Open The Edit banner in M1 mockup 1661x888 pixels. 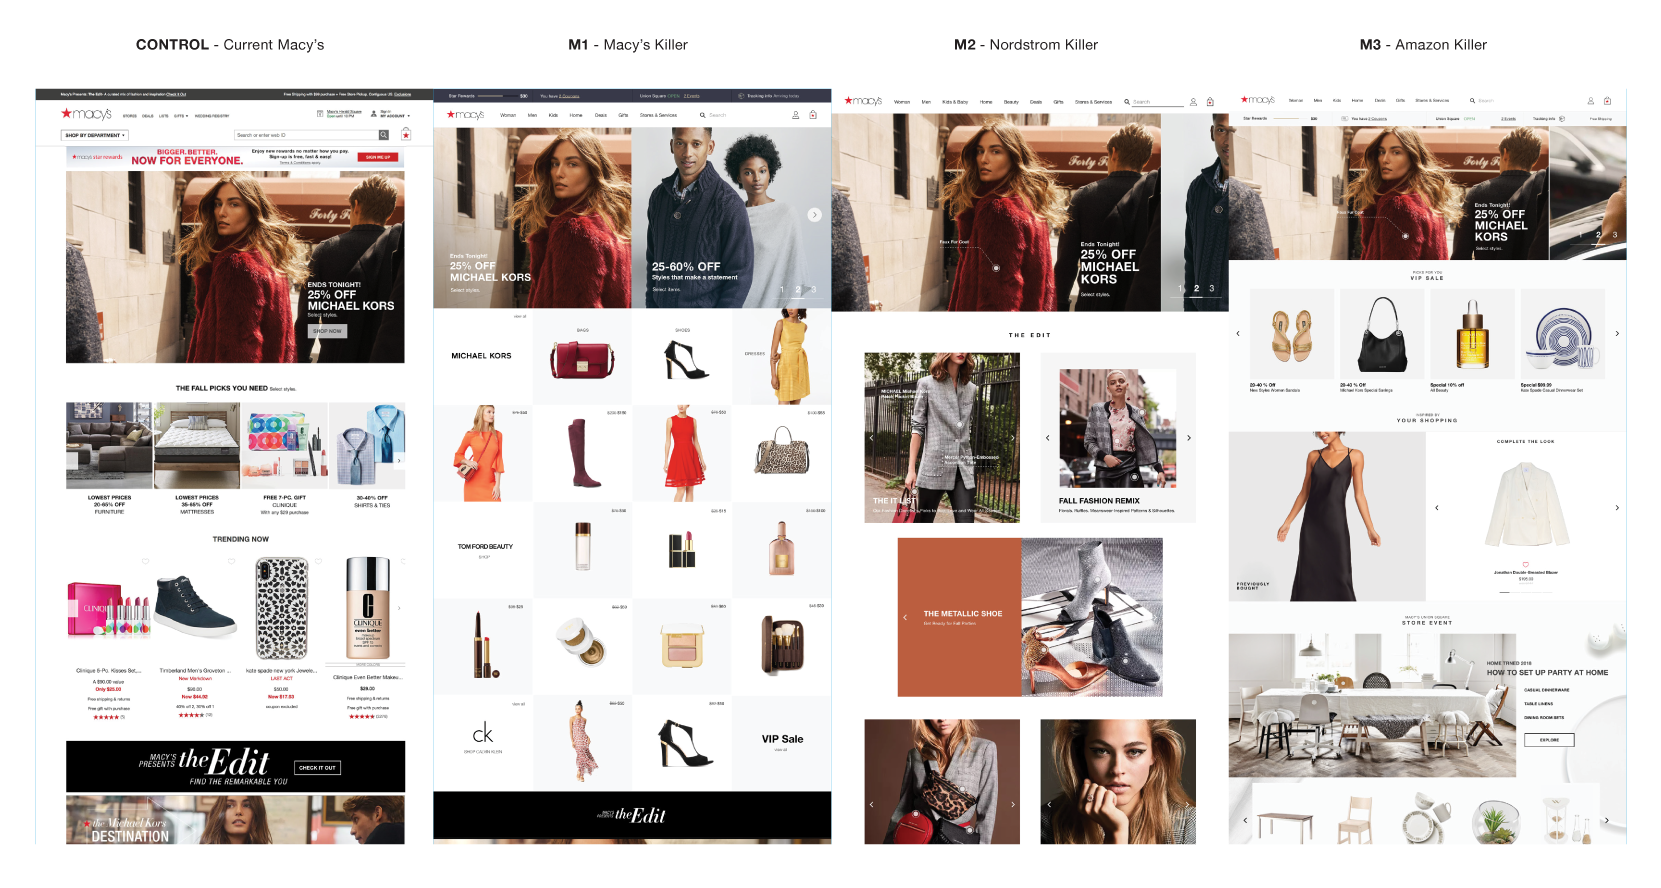pos(632,816)
